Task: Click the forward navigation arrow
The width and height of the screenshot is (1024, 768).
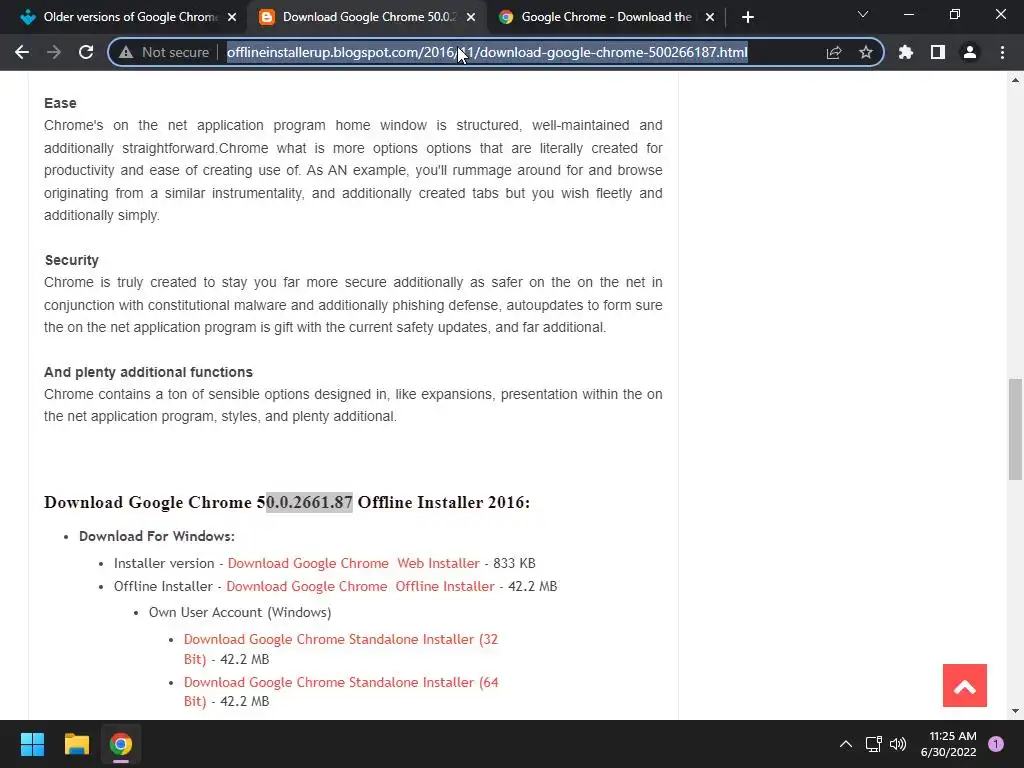Action: coord(54,52)
